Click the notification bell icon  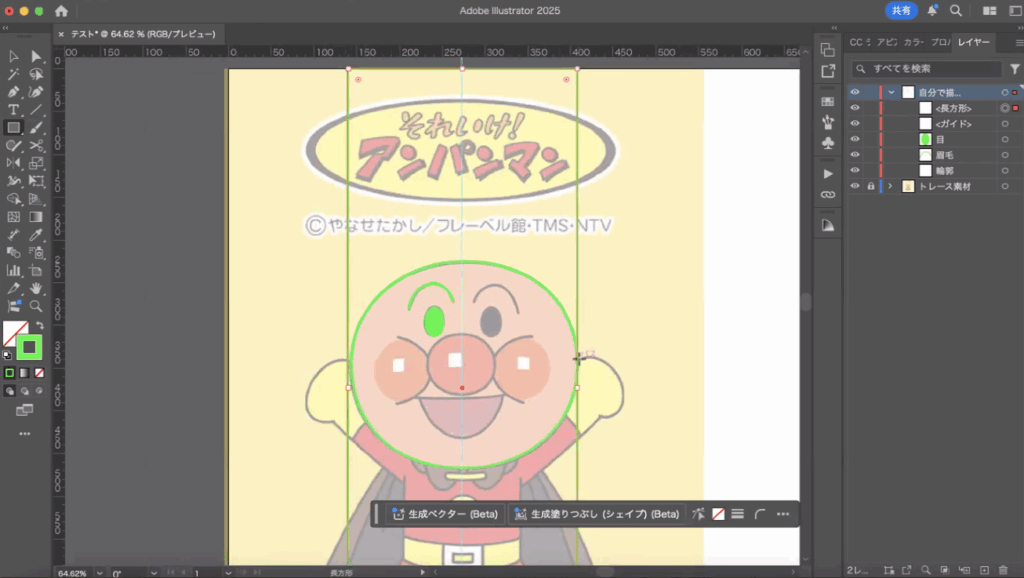(932, 11)
